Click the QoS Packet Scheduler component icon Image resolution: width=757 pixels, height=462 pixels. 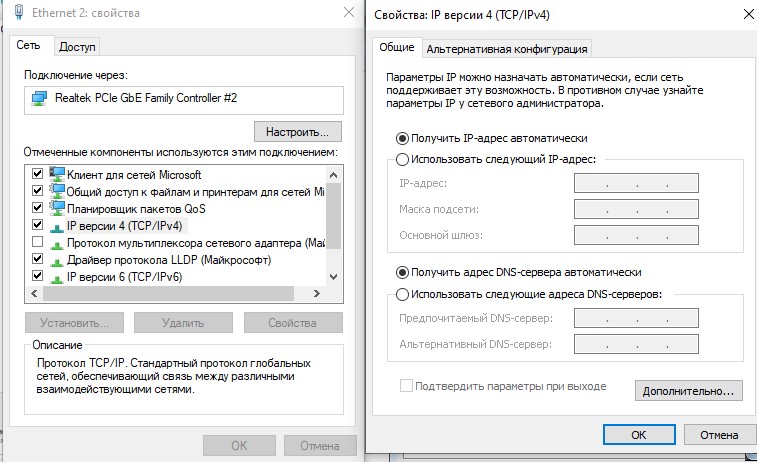57,209
